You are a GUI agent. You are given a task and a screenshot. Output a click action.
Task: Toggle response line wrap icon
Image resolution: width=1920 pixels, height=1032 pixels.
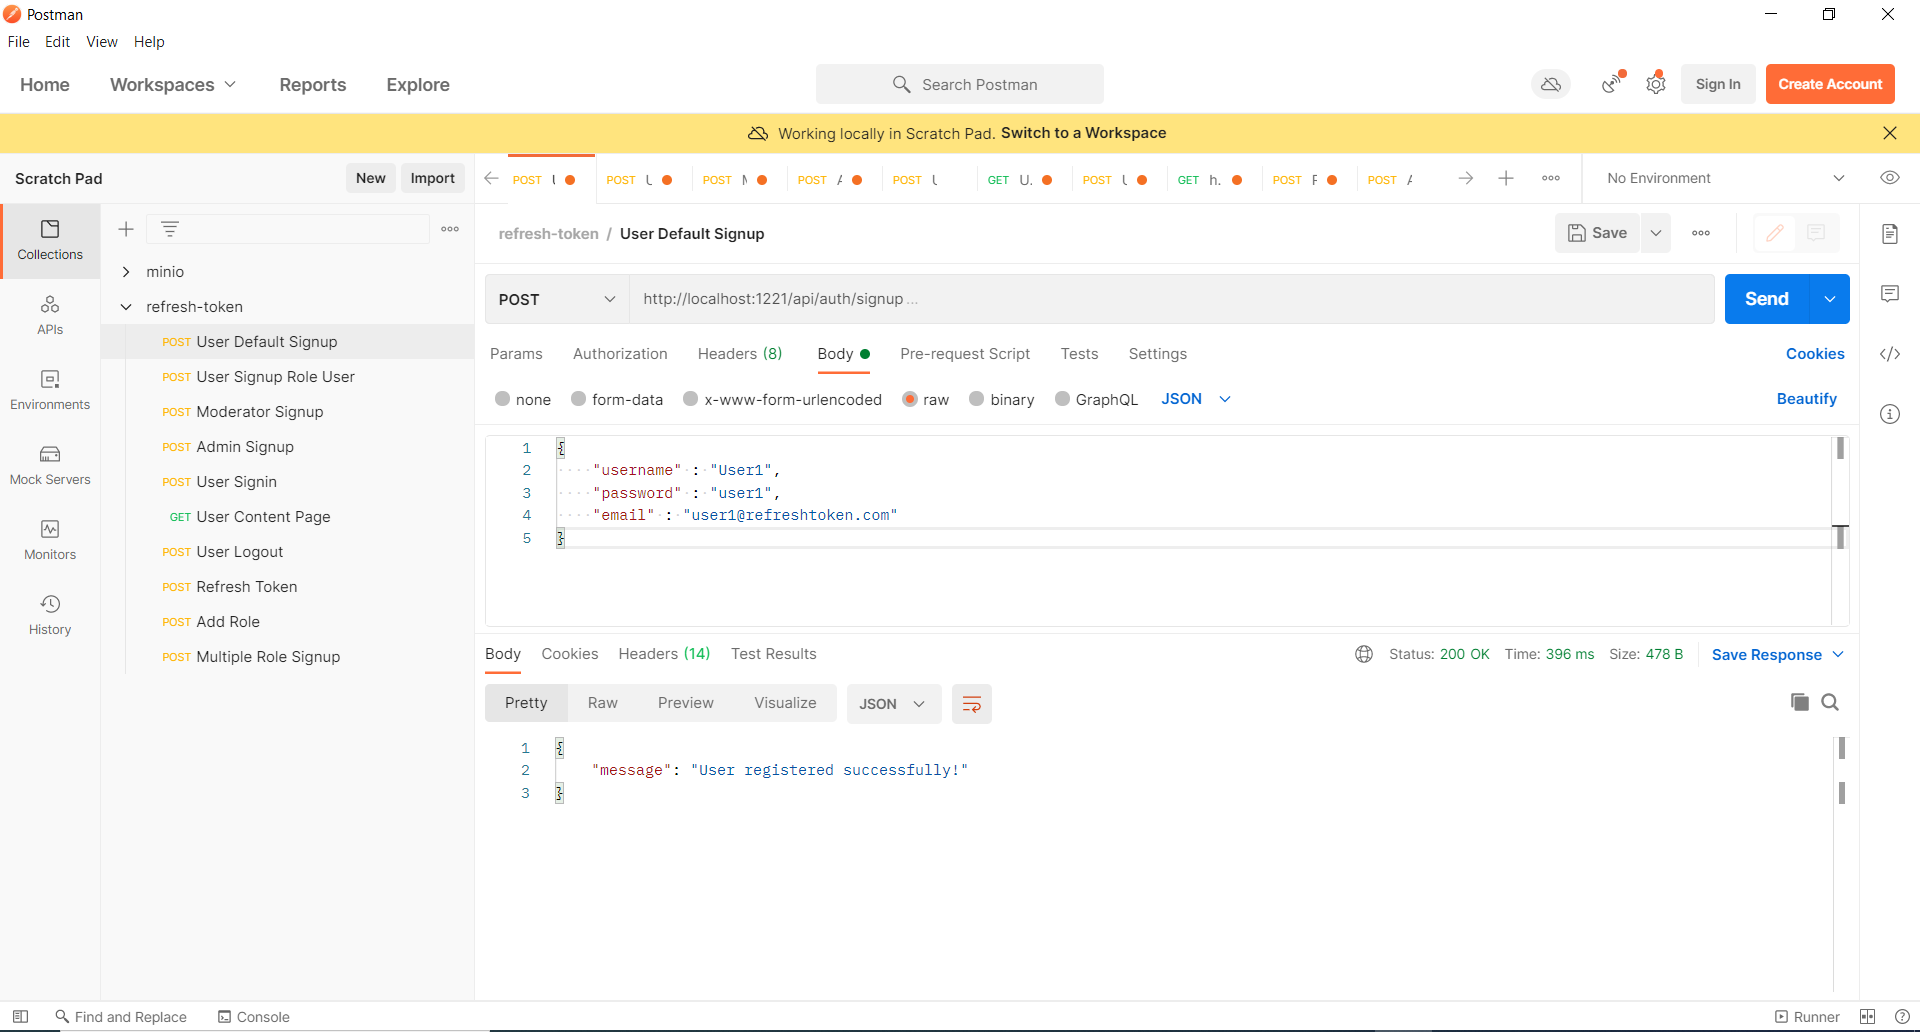tap(971, 704)
